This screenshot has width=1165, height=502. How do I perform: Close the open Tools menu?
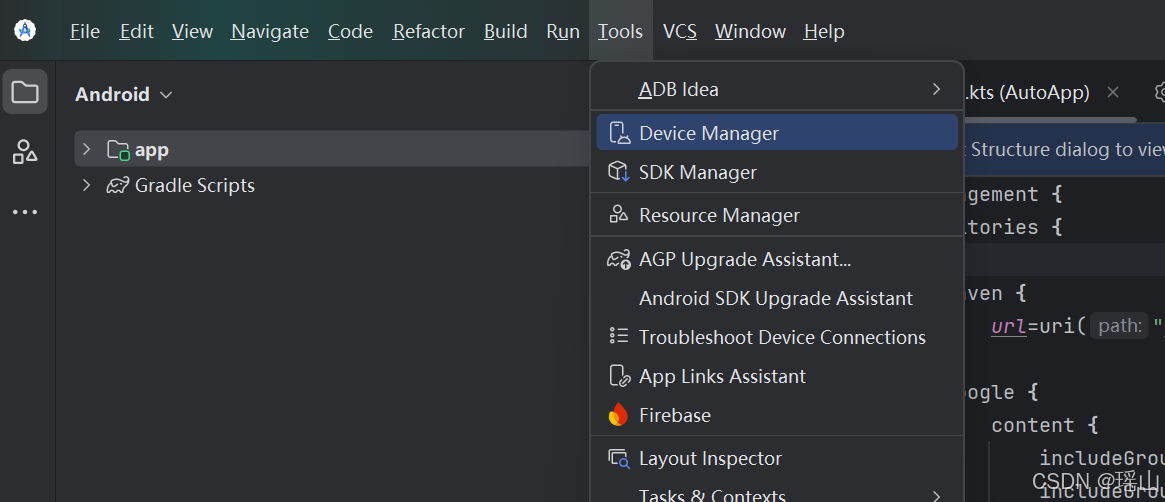pyautogui.click(x=620, y=31)
